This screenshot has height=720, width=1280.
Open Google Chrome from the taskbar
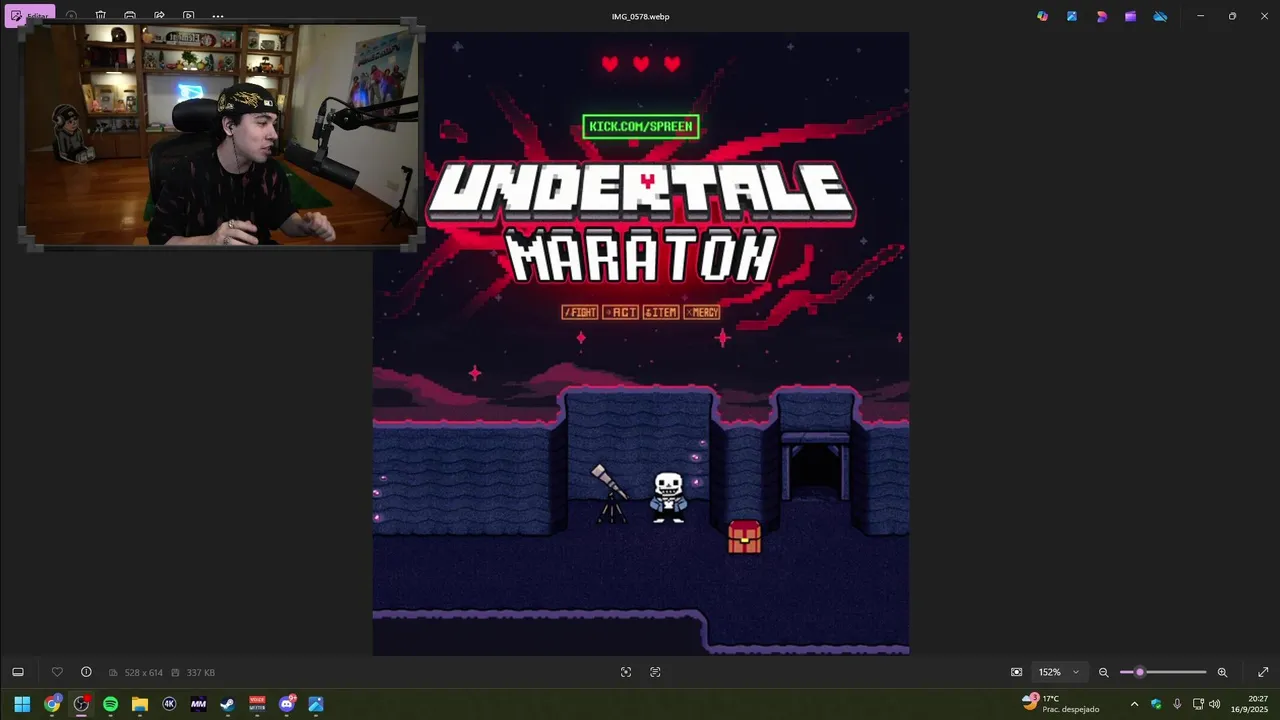pyautogui.click(x=52, y=704)
